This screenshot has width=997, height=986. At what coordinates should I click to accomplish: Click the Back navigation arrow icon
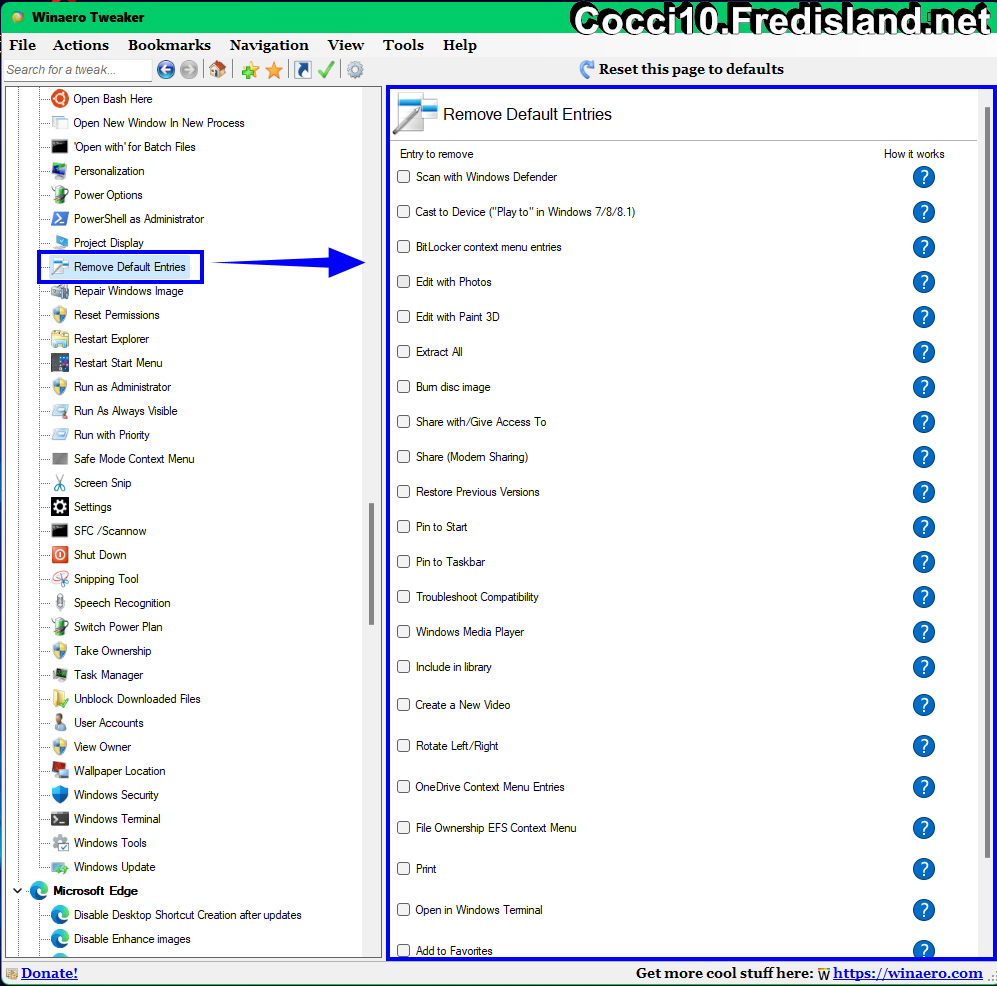[x=166, y=69]
